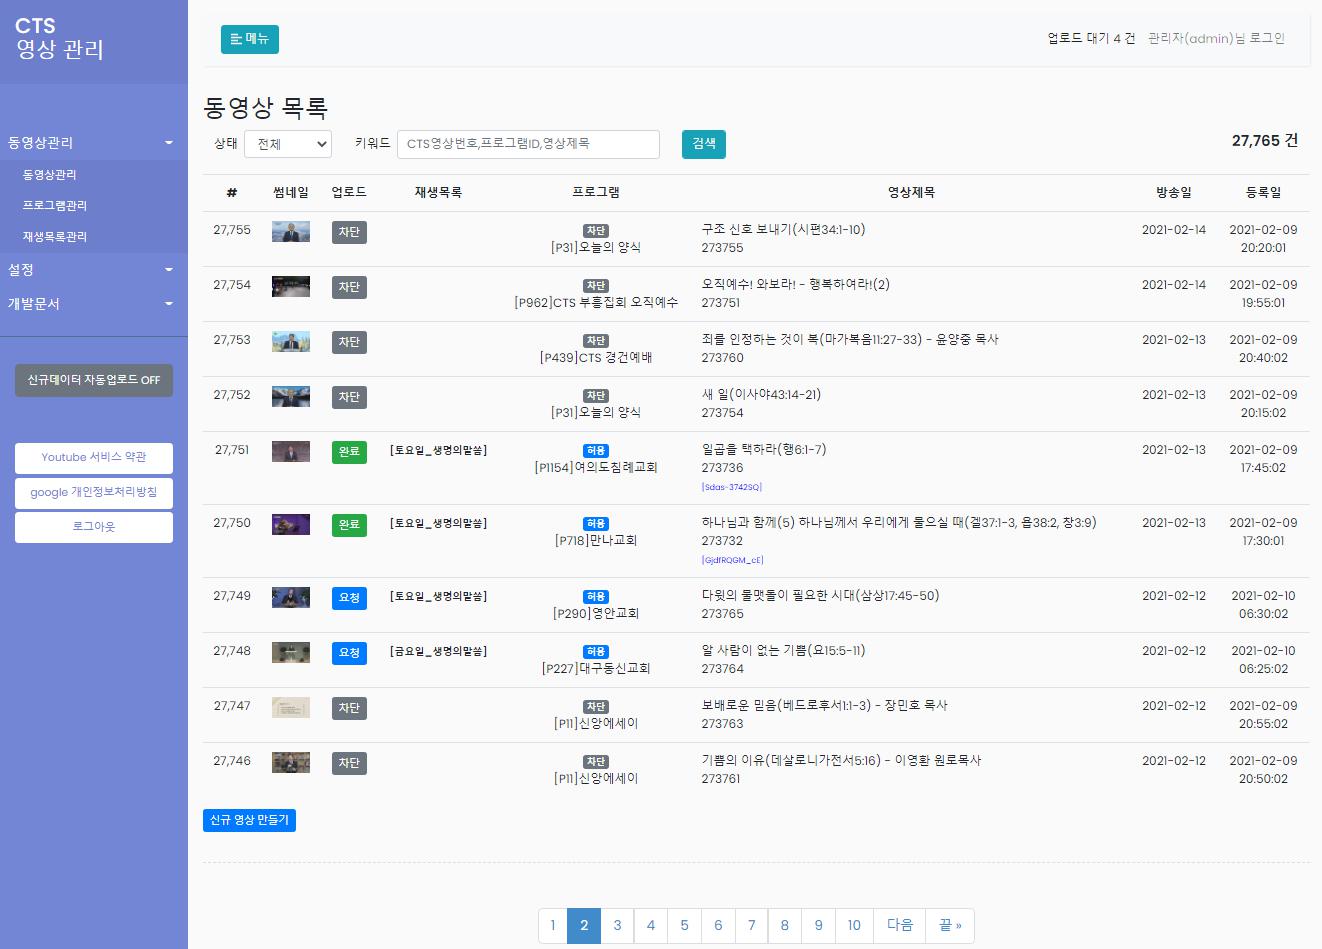Click program [P718]만나교회
This screenshot has width=1322, height=949.
pyautogui.click(x=596, y=540)
